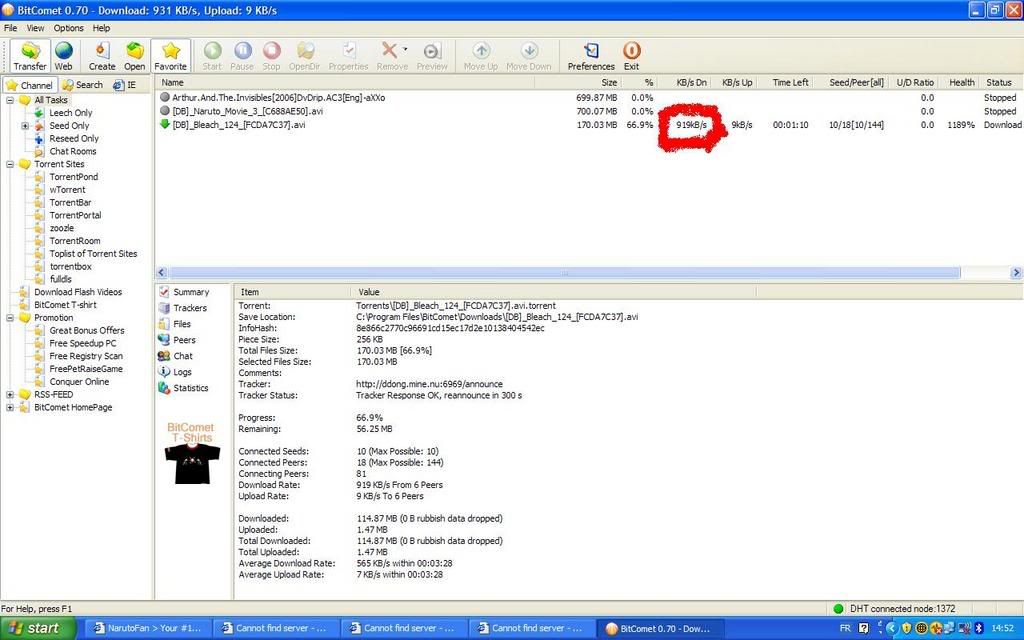Click the Windows start button

pyautogui.click(x=38, y=628)
